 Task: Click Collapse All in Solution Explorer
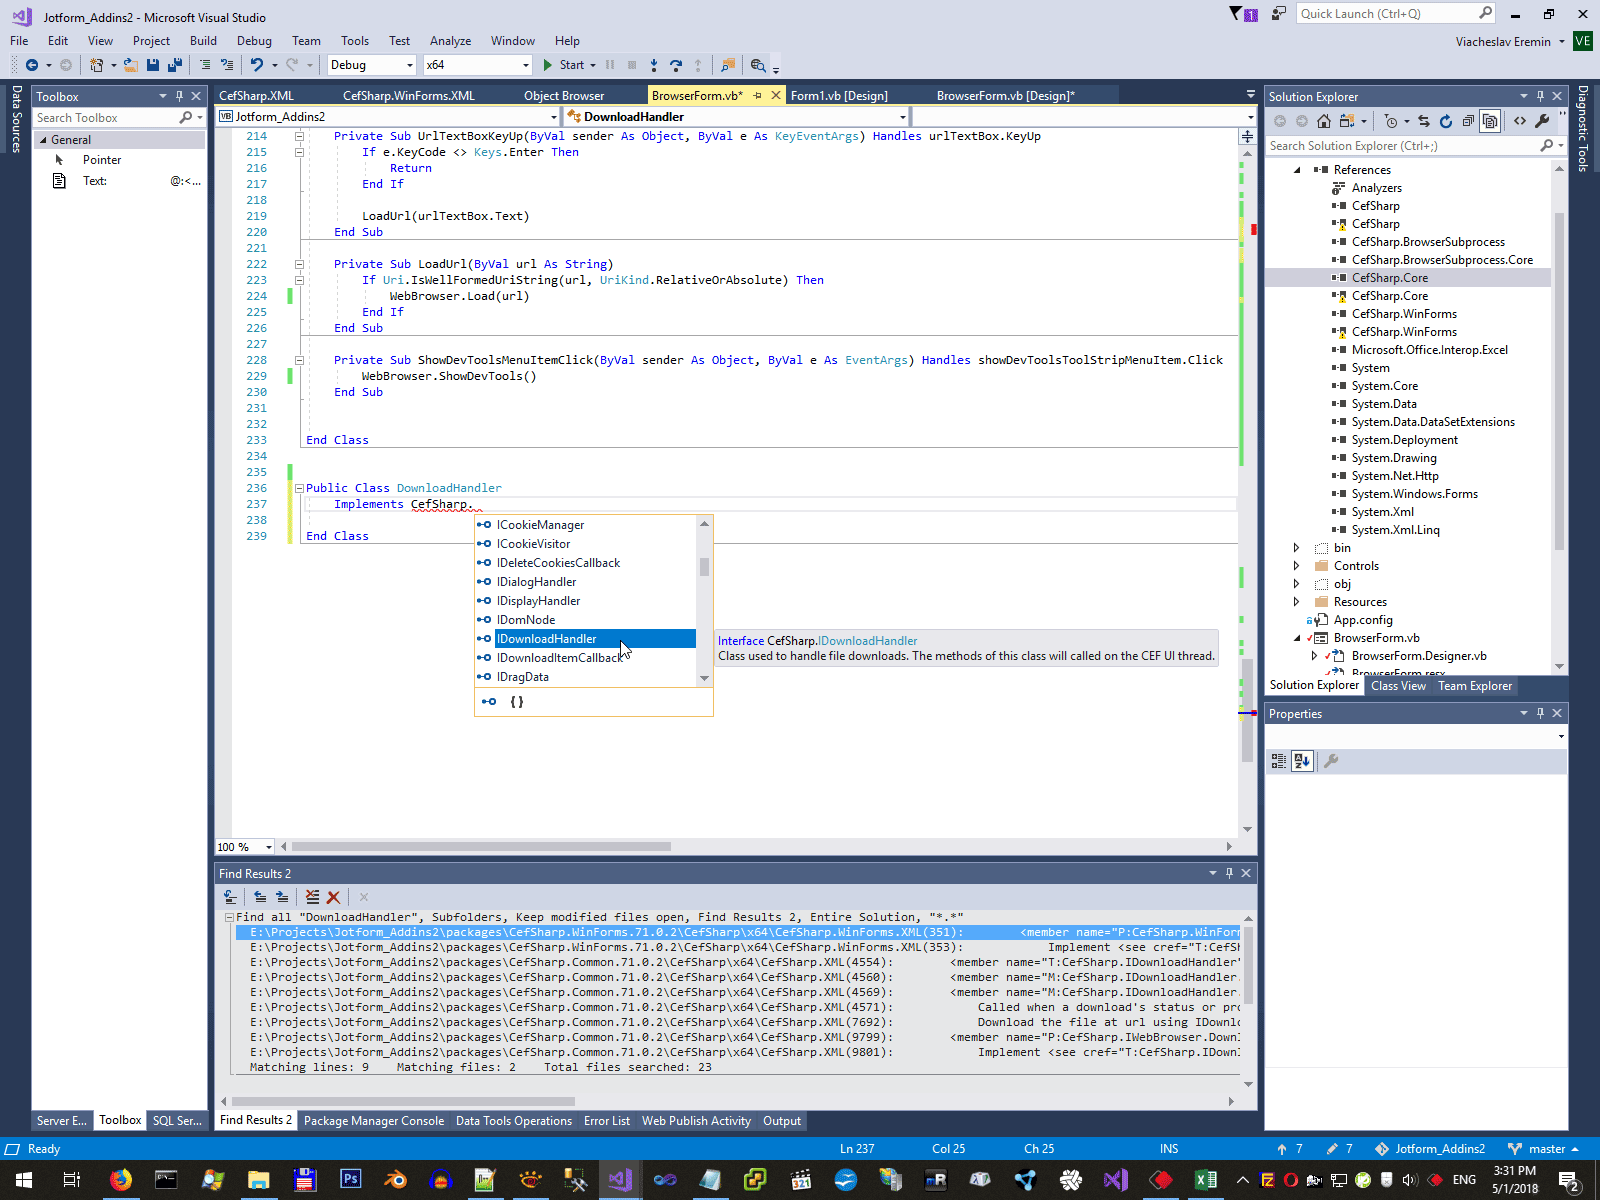point(1468,121)
